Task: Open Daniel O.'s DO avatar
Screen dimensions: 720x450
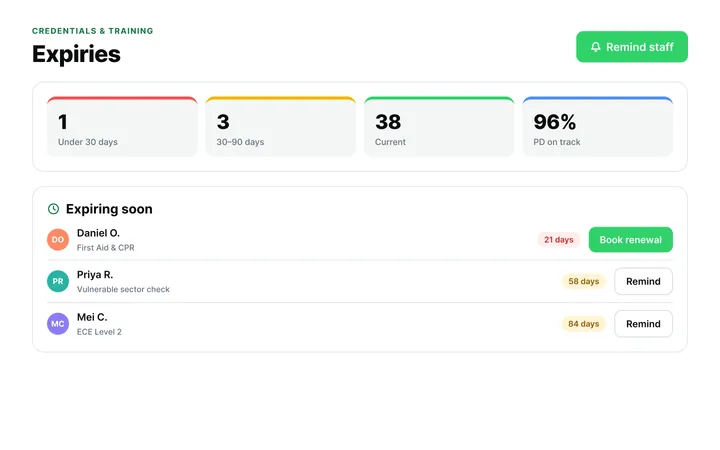Action: (58, 240)
